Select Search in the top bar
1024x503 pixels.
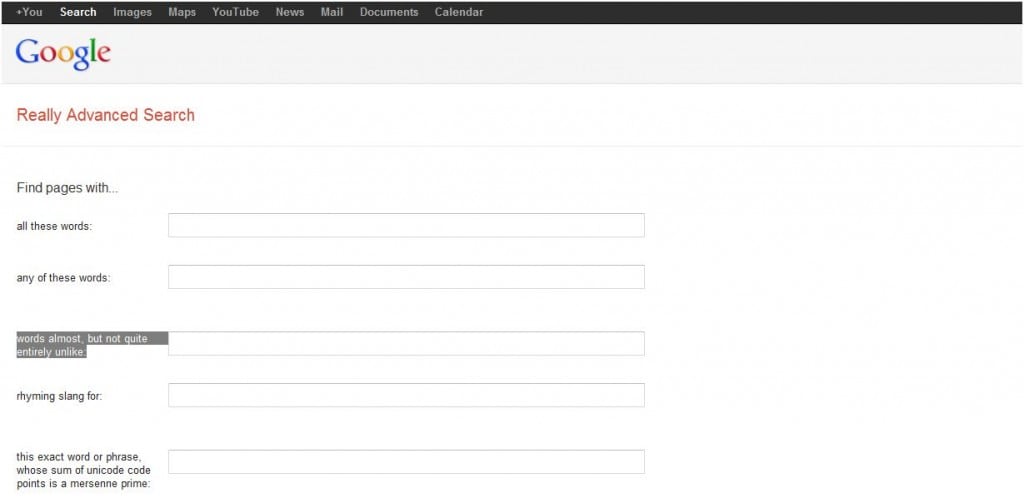point(78,12)
